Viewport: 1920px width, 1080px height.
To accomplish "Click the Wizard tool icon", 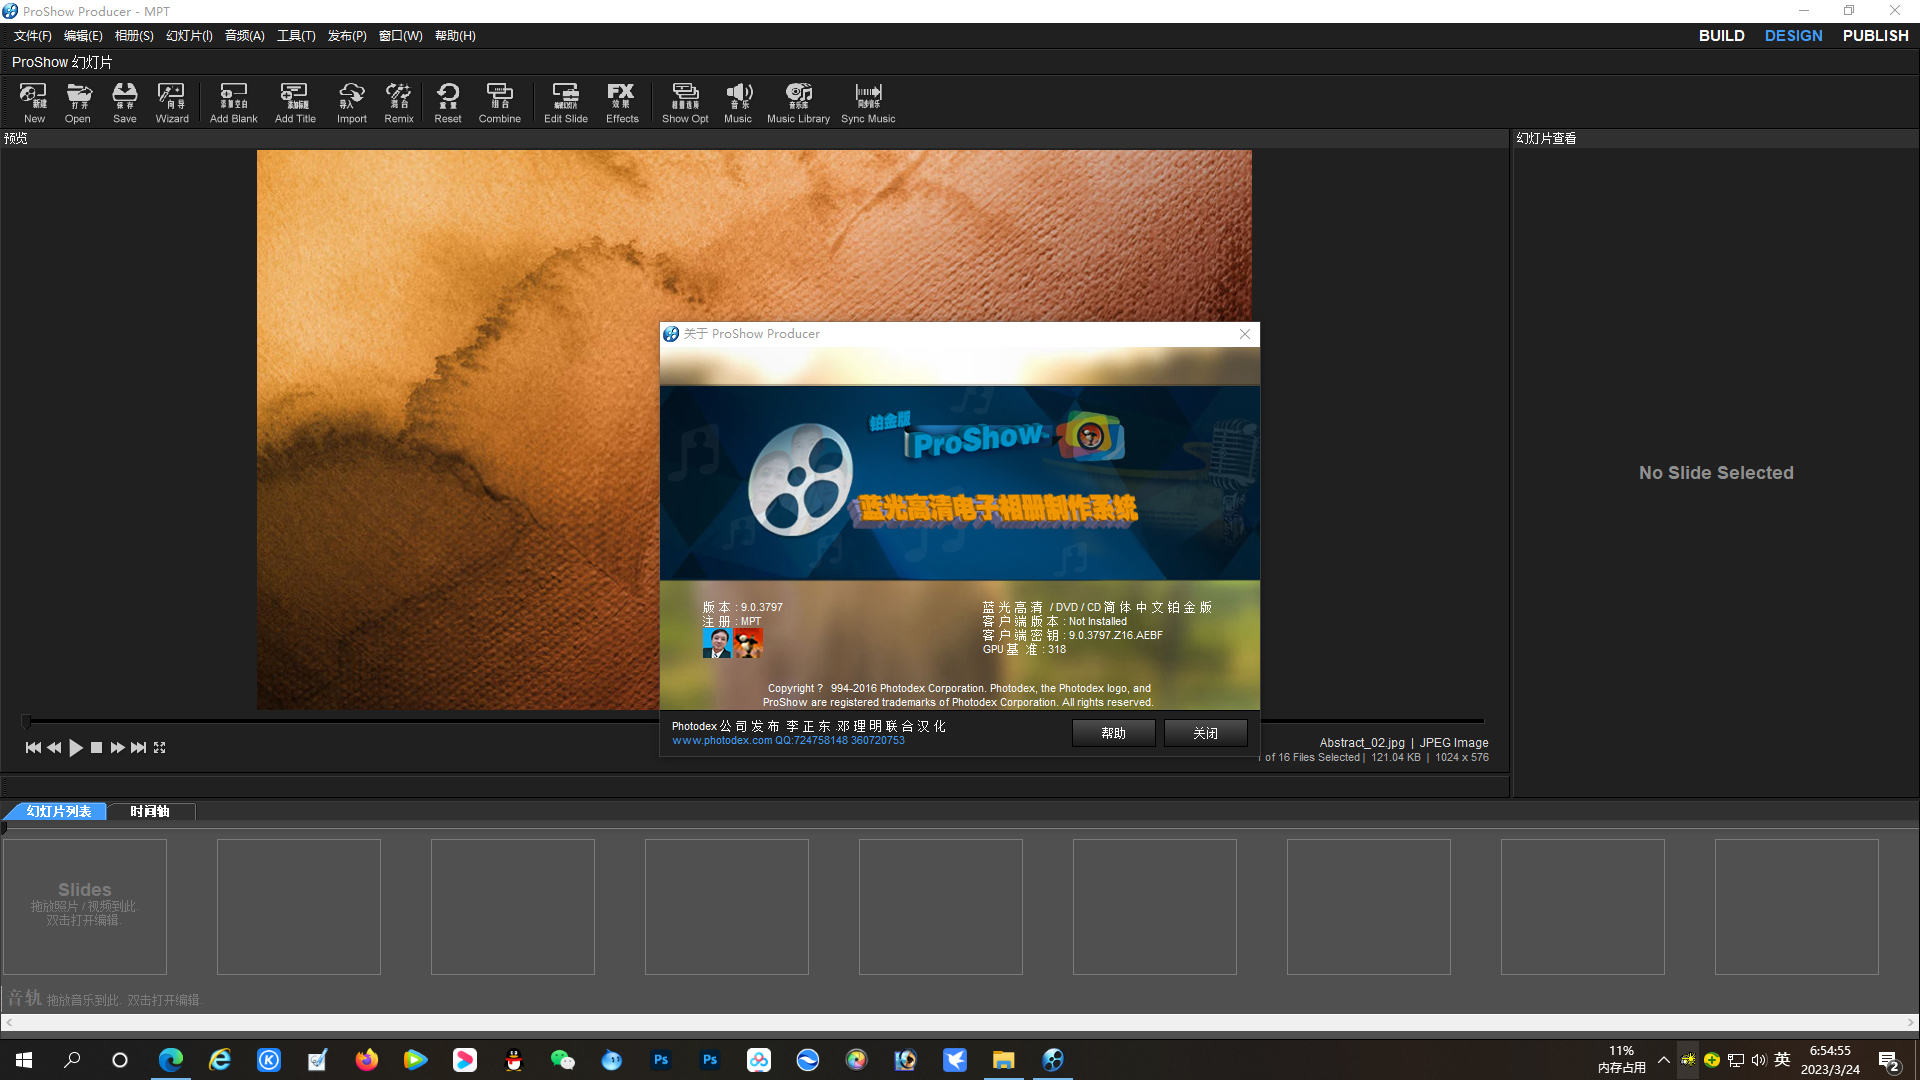I will click(x=173, y=102).
